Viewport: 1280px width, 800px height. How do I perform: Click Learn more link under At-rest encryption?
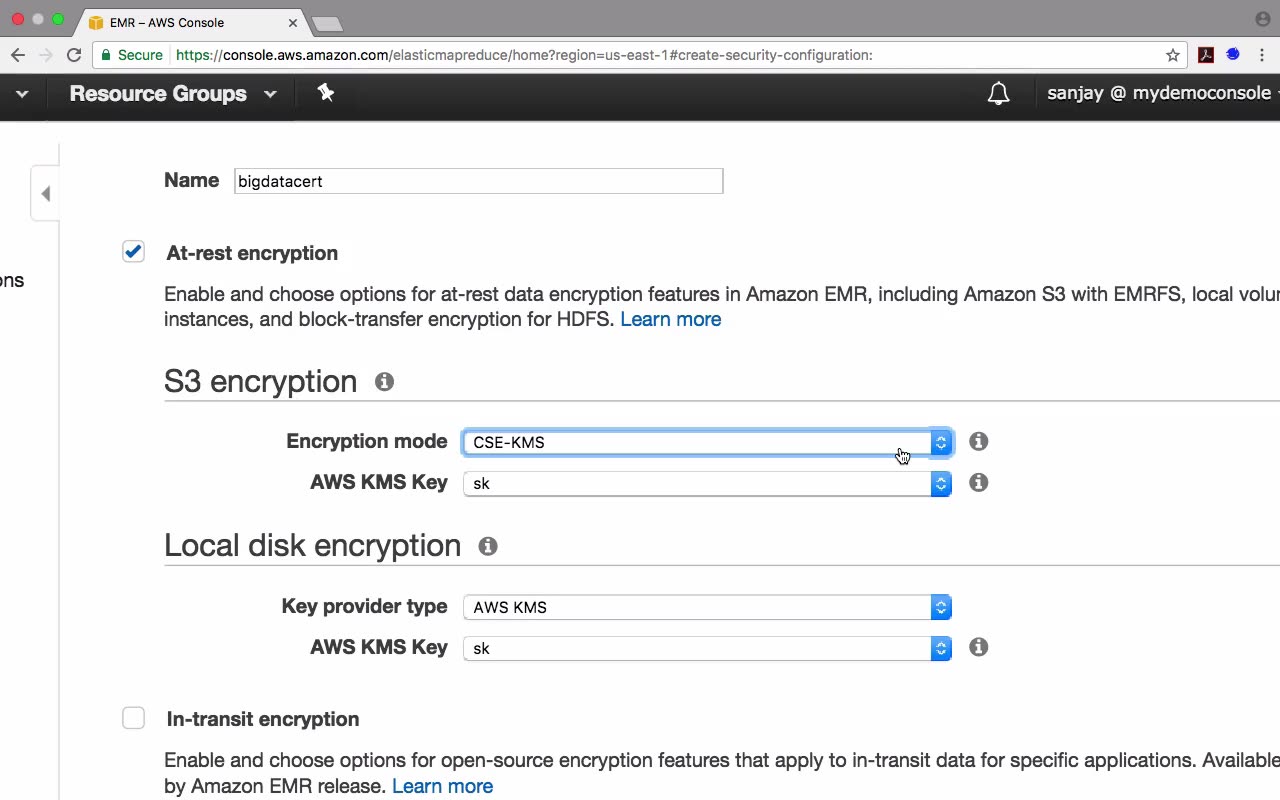[670, 319]
